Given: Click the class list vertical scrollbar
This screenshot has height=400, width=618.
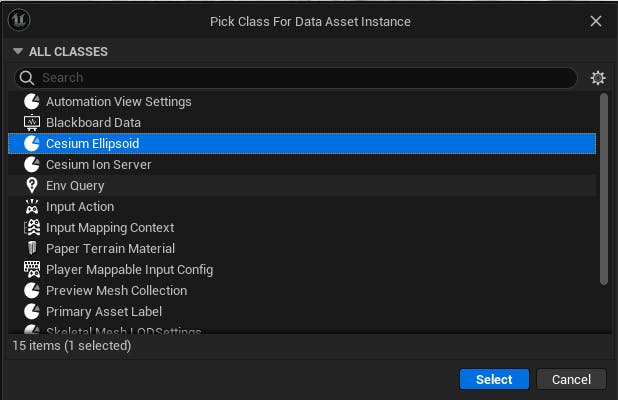Looking at the screenshot, I should (x=603, y=188).
